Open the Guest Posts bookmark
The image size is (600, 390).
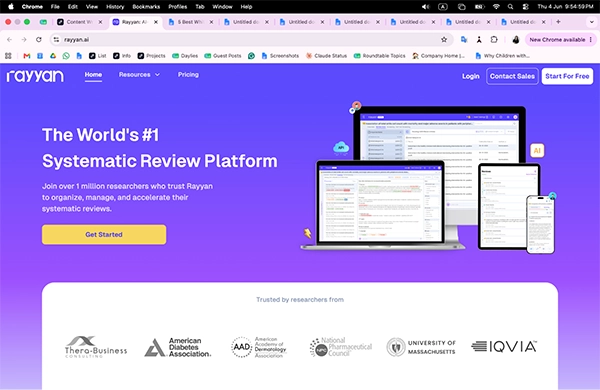(x=223, y=56)
